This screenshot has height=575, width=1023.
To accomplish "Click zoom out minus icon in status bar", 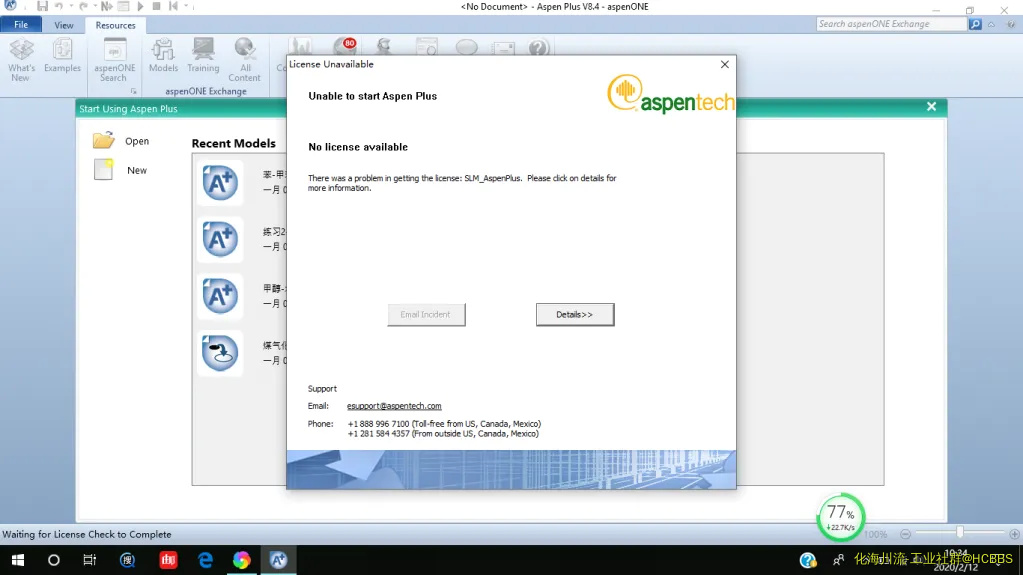I will coord(905,534).
